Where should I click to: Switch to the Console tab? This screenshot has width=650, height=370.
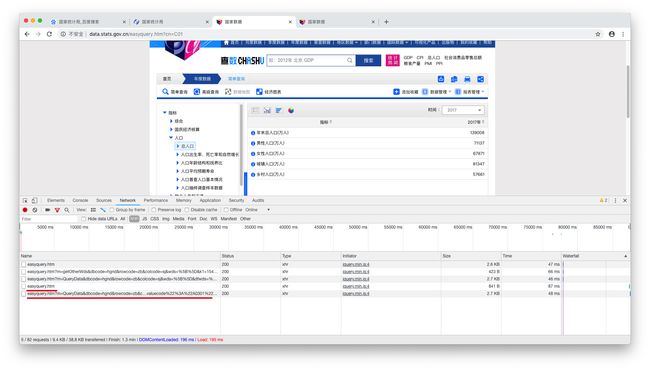(x=80, y=201)
